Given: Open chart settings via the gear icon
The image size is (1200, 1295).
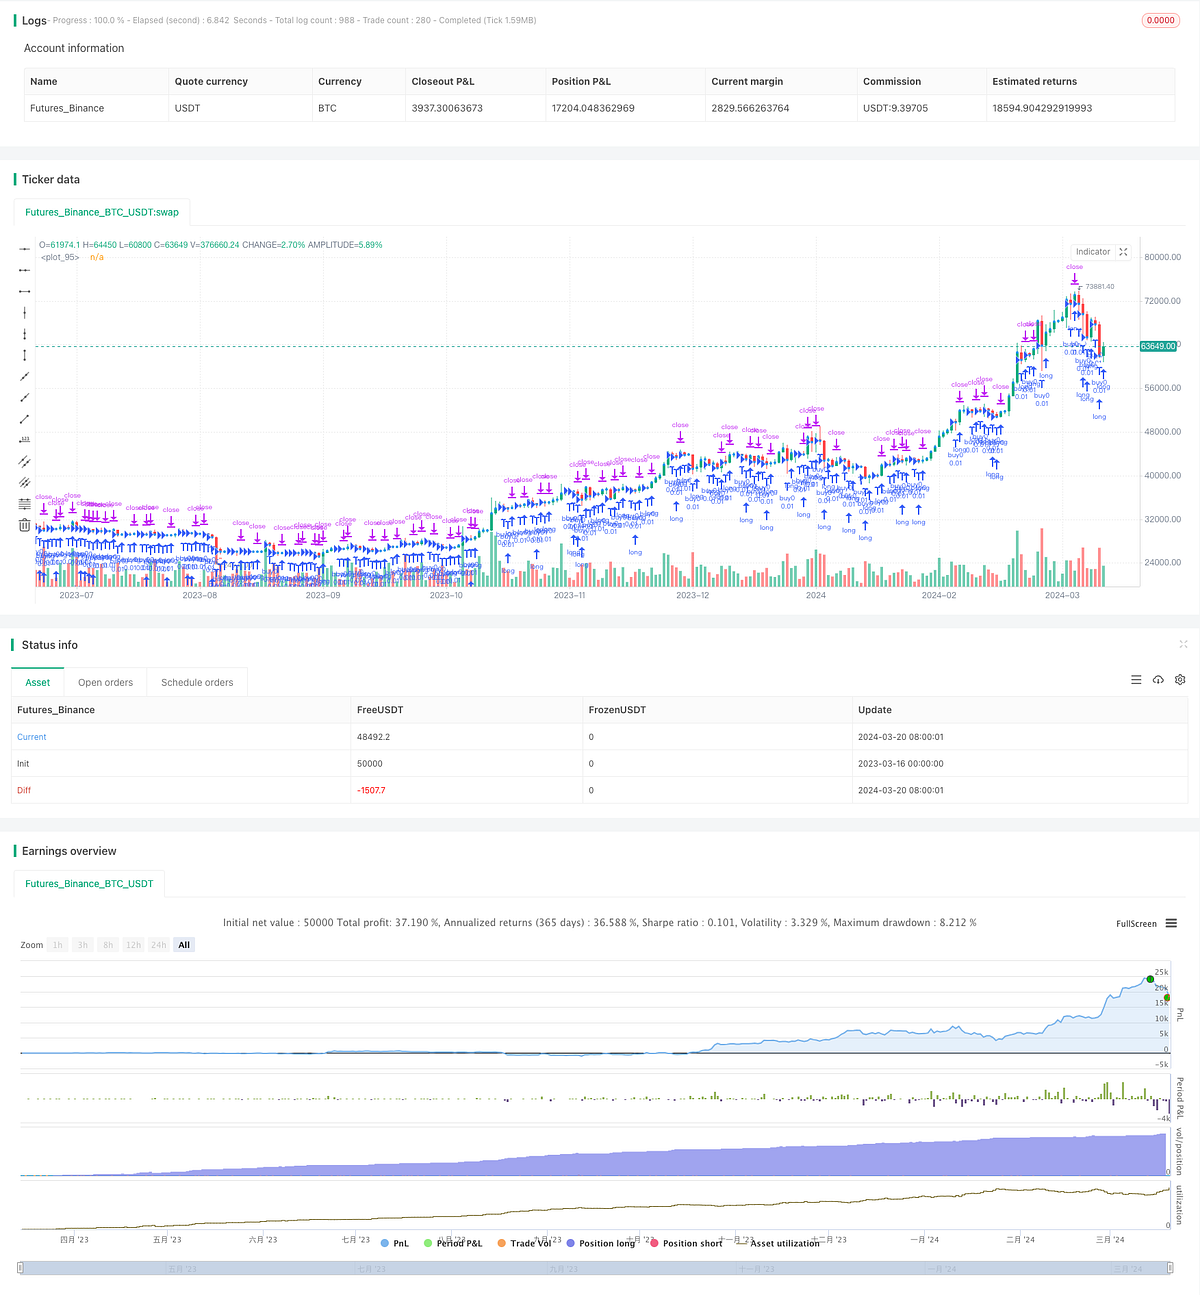Looking at the screenshot, I should [1180, 679].
